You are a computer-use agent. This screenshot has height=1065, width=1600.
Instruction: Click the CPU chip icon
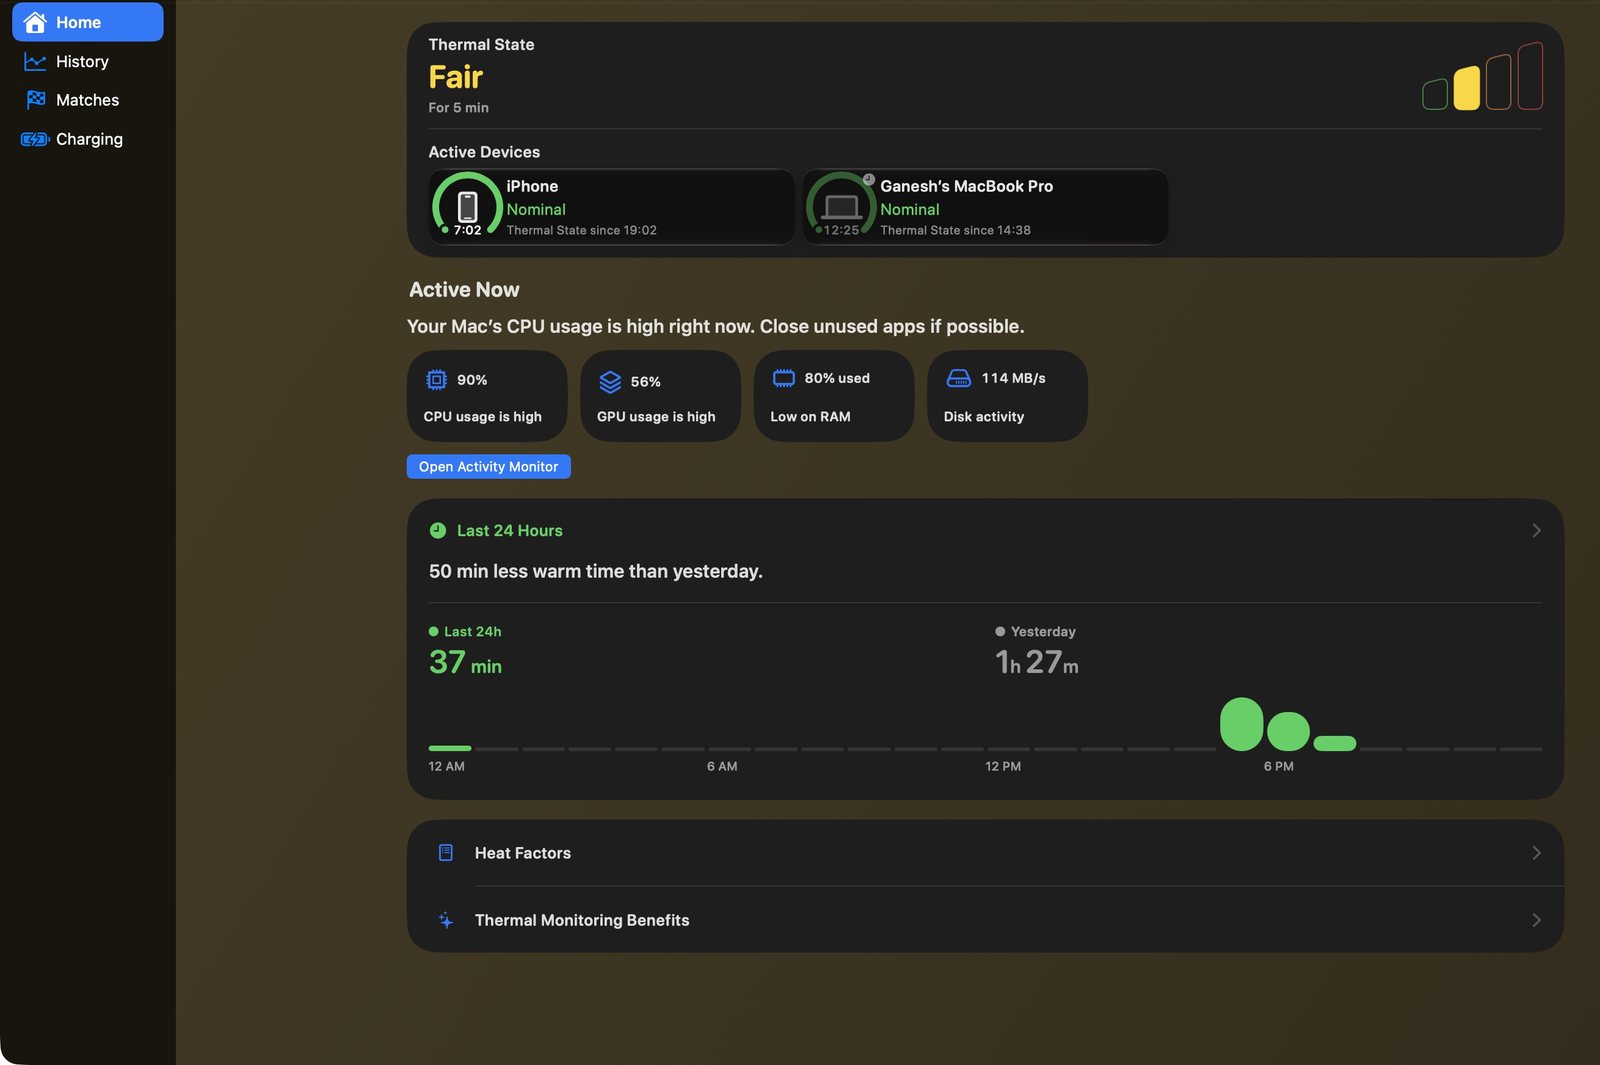pyautogui.click(x=436, y=380)
